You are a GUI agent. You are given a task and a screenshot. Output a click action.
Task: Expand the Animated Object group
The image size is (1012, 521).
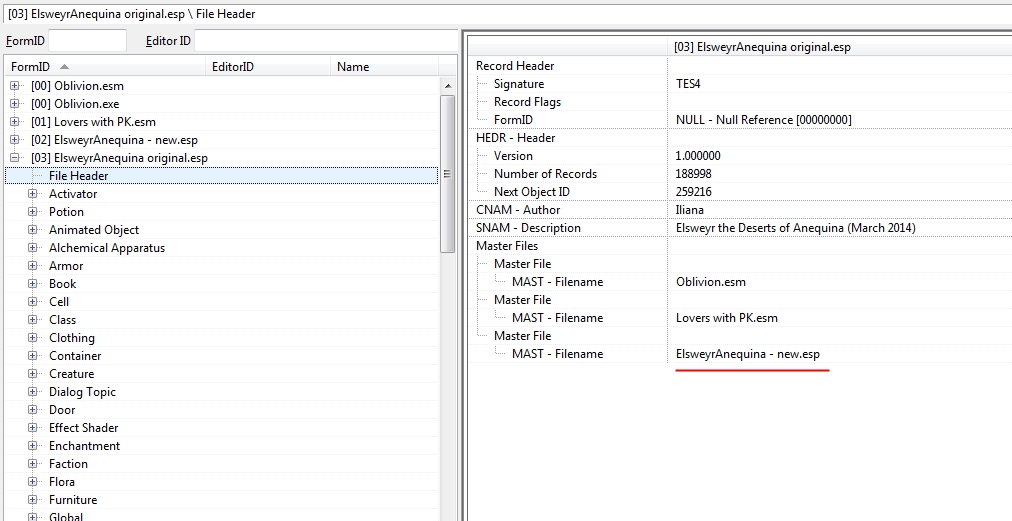[33, 230]
